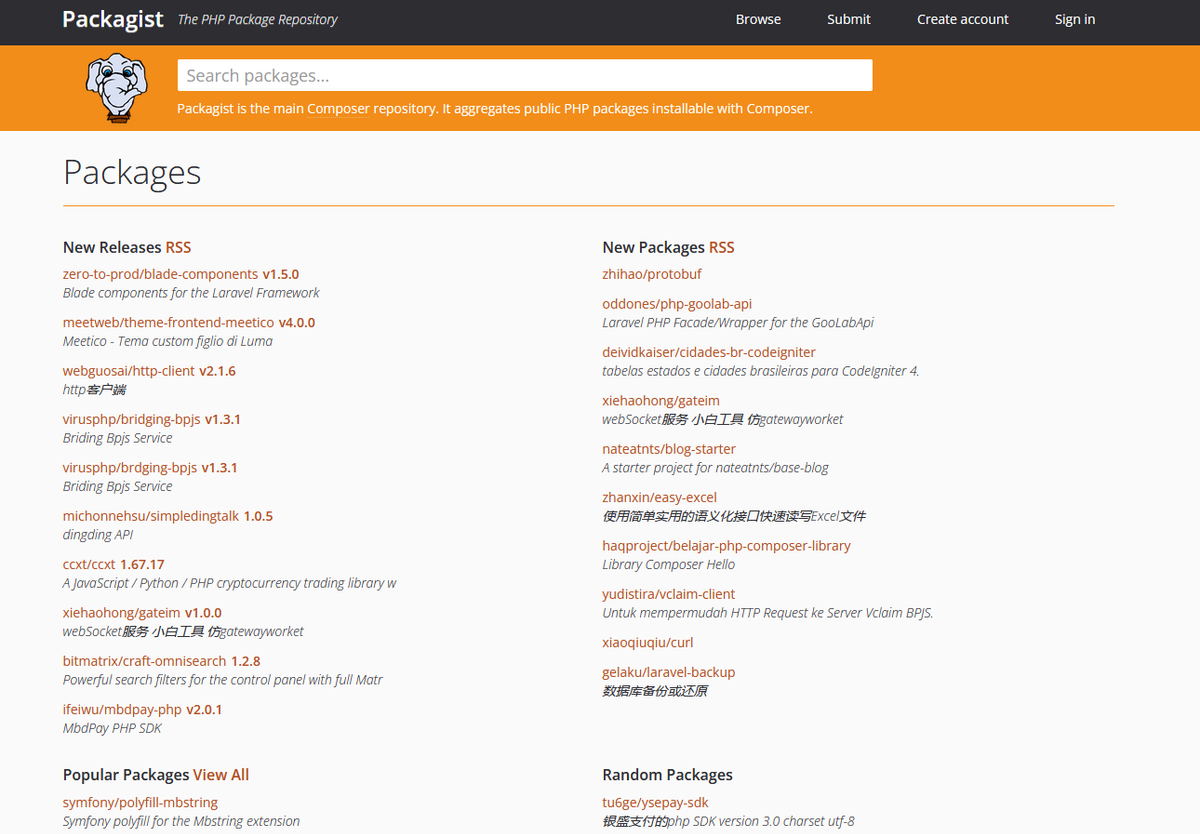
Task: Open zero-to-prod/blade-components package
Action: coord(160,274)
